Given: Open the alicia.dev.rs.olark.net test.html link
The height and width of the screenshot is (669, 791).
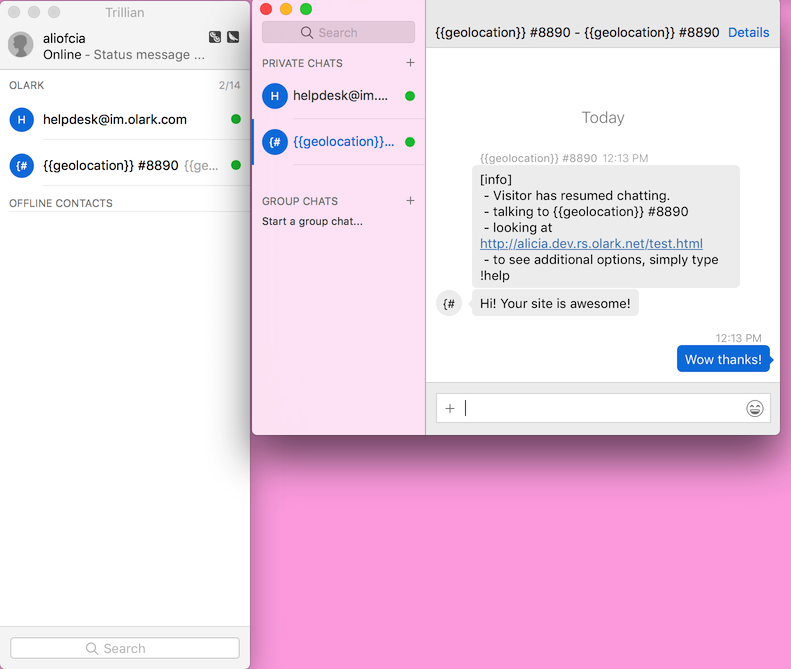Looking at the screenshot, I should click(x=591, y=244).
